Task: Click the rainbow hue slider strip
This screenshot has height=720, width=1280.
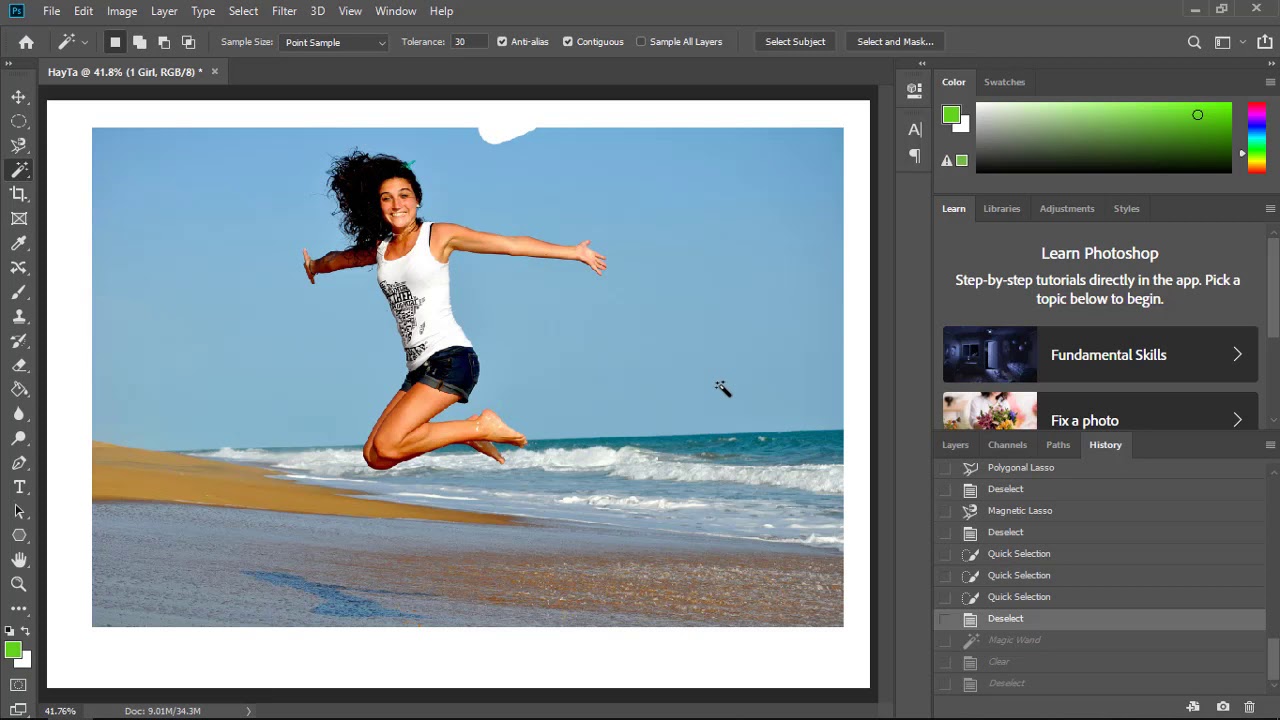Action: (x=1256, y=138)
